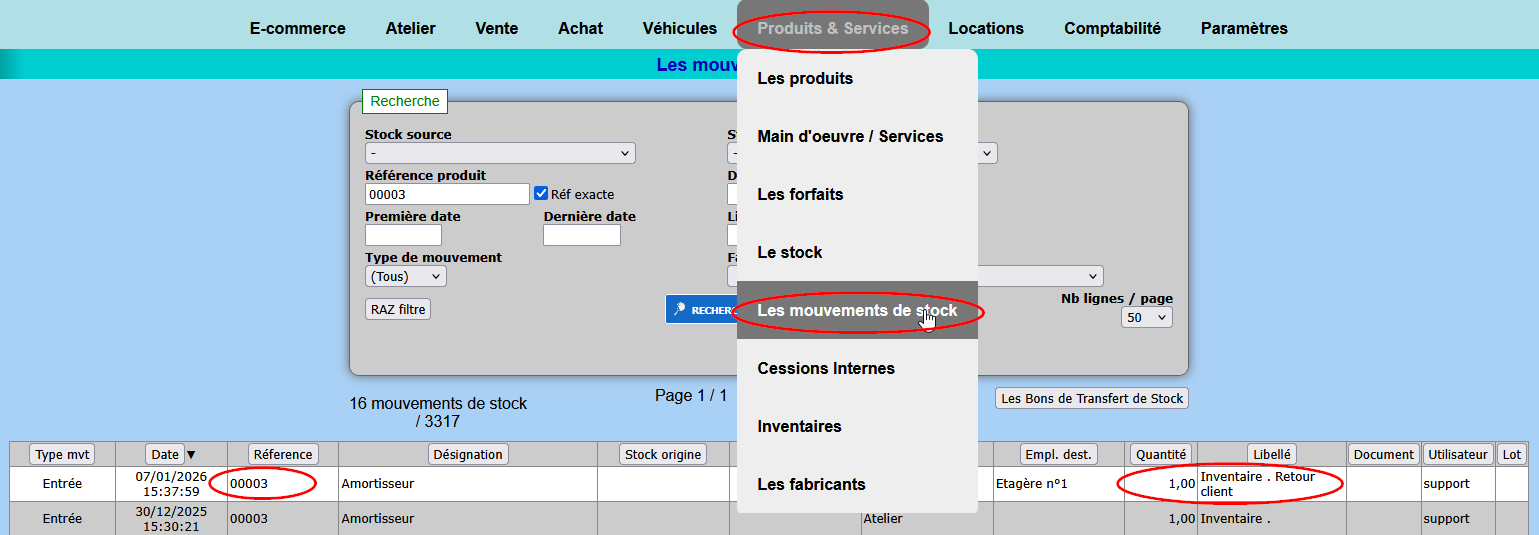Select the Recherche tab label
This screenshot has width=1539, height=535.
(404, 101)
